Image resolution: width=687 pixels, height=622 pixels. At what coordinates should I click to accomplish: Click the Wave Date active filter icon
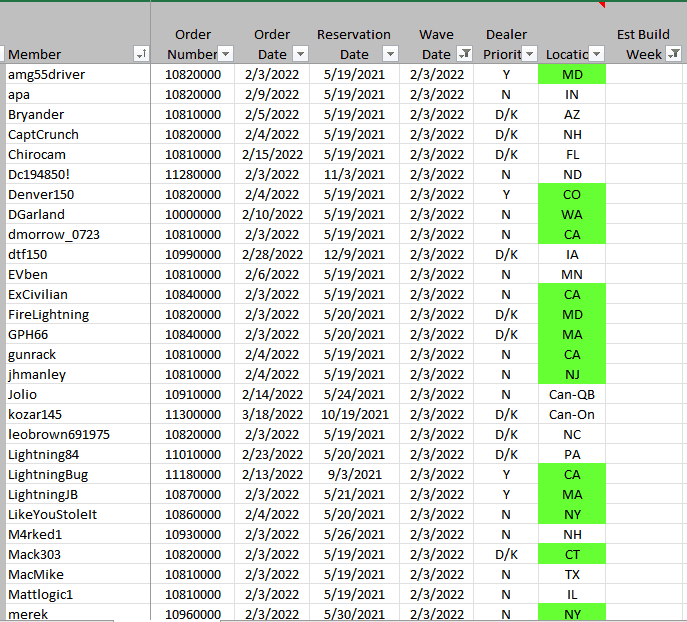tap(464, 54)
